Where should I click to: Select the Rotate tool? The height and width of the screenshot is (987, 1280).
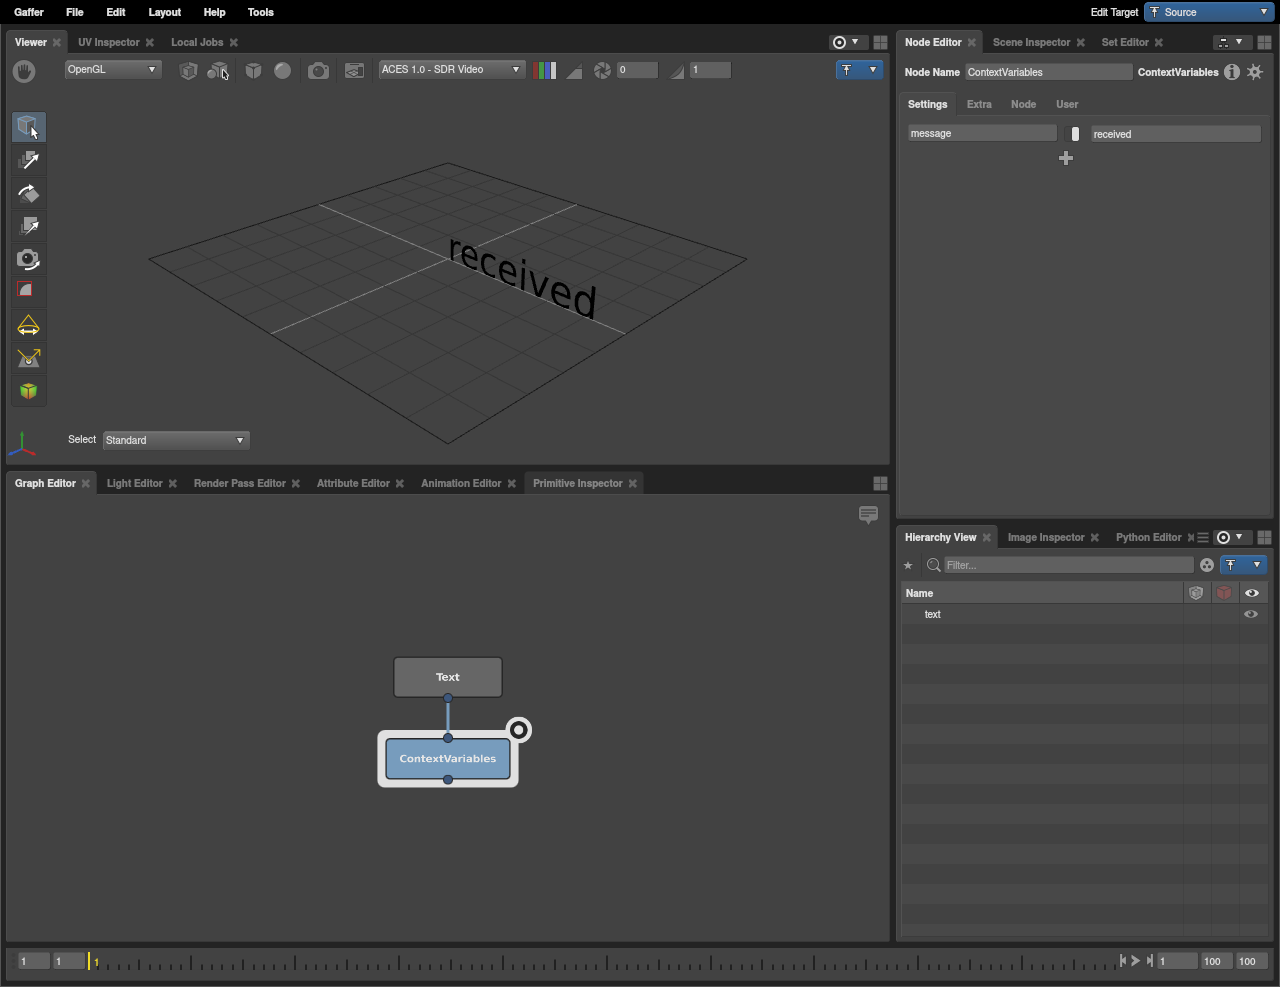point(28,193)
